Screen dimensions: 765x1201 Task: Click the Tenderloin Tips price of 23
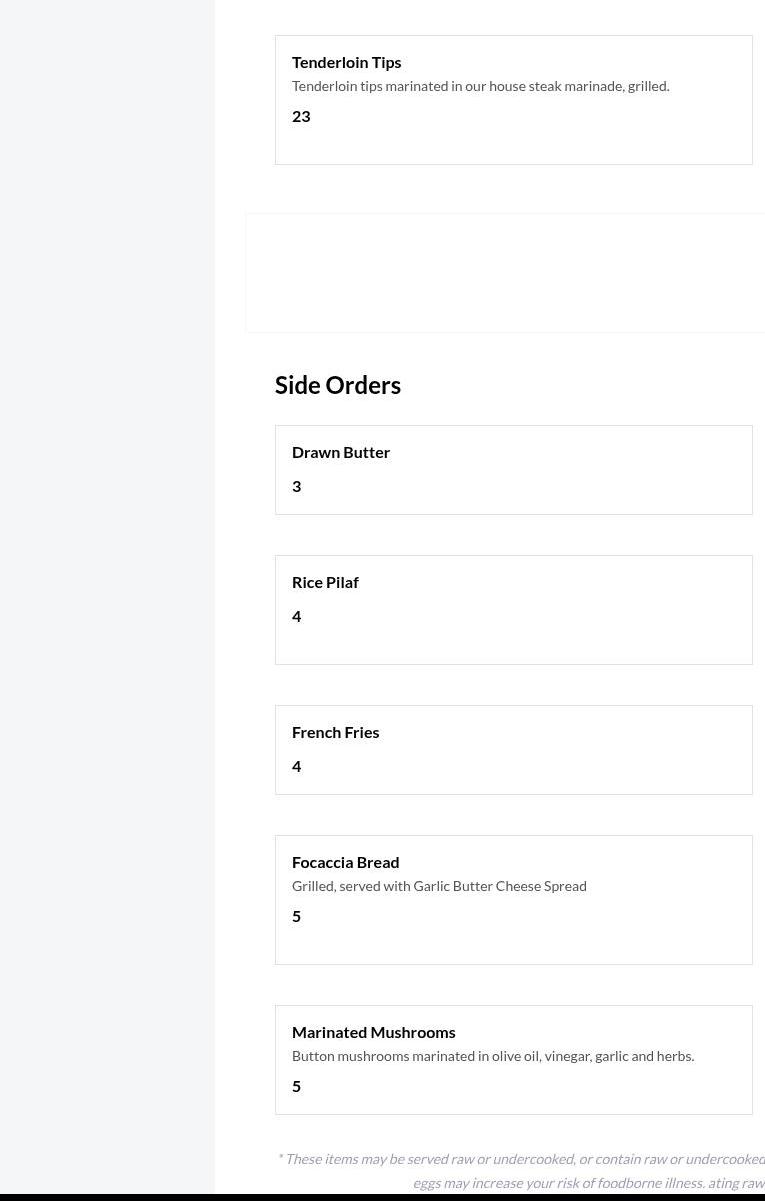click(x=301, y=116)
